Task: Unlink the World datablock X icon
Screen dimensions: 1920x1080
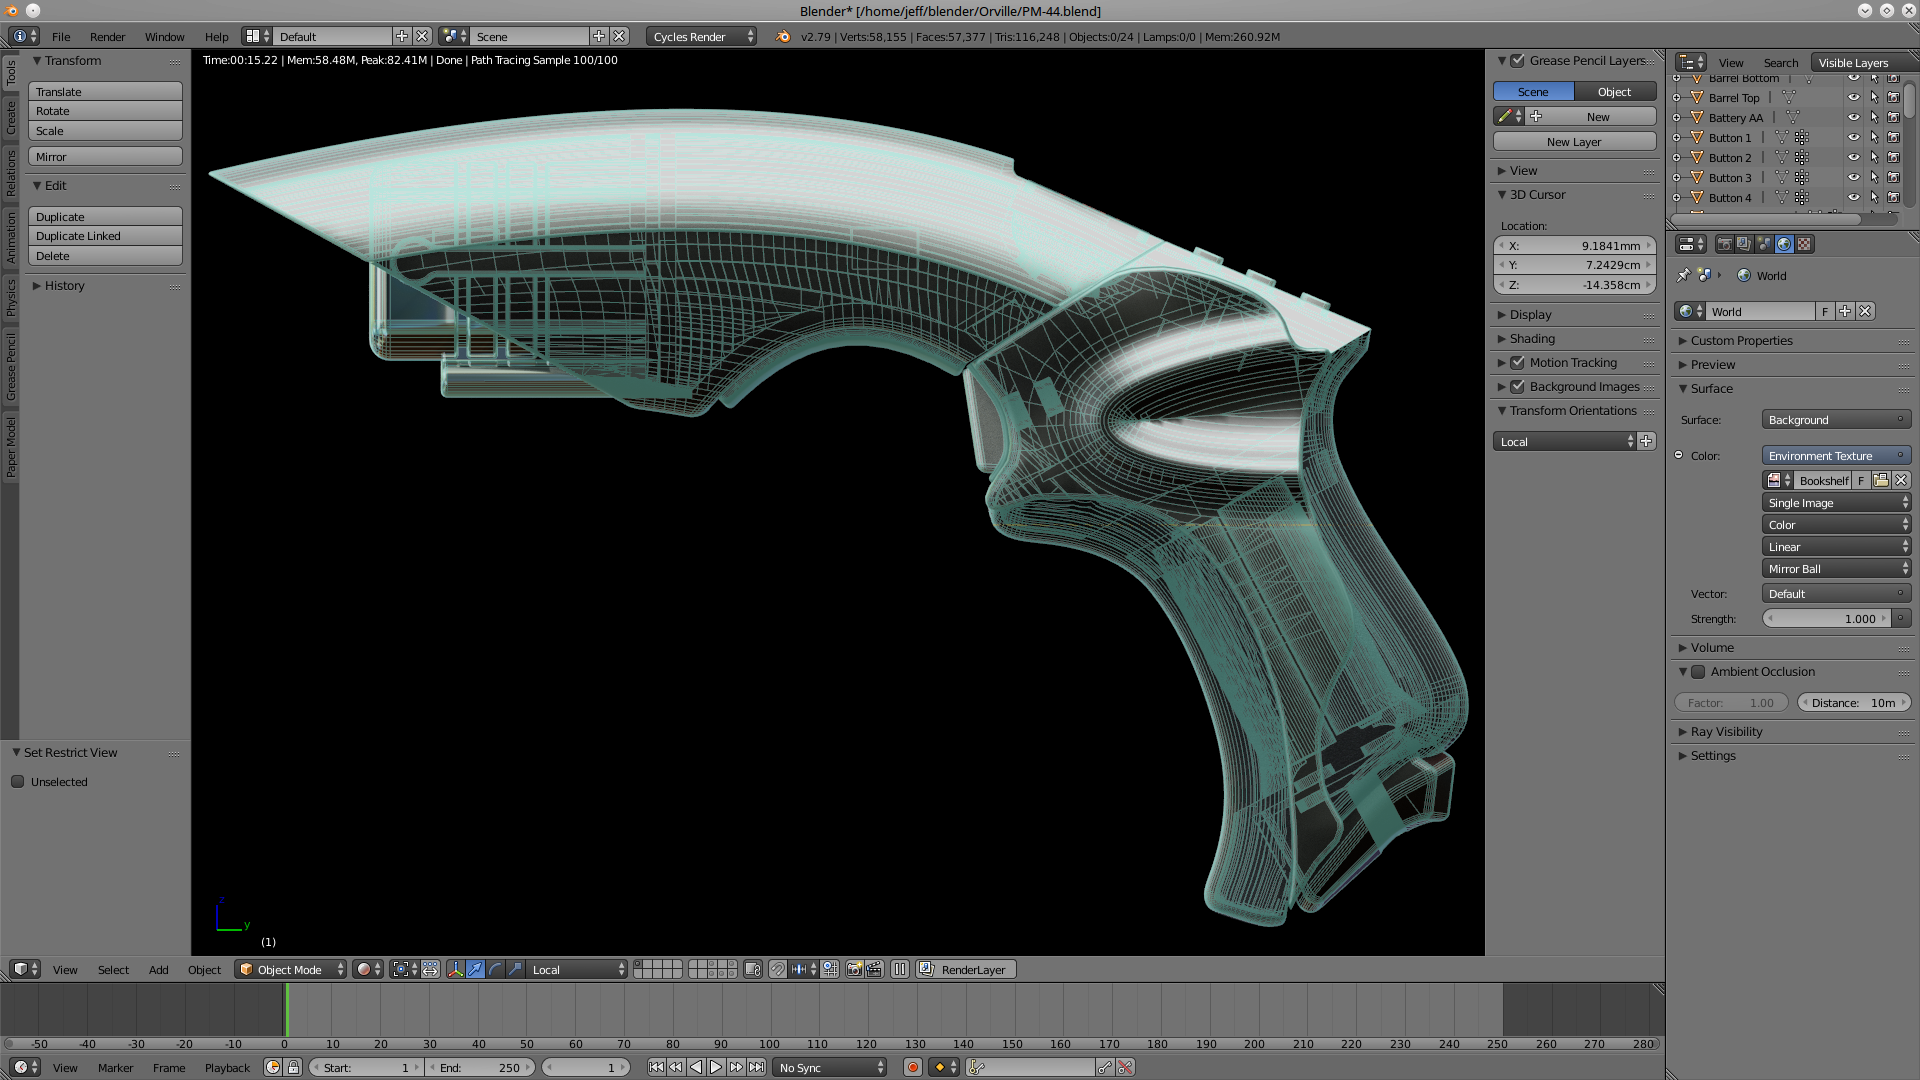Action: click(x=1865, y=311)
